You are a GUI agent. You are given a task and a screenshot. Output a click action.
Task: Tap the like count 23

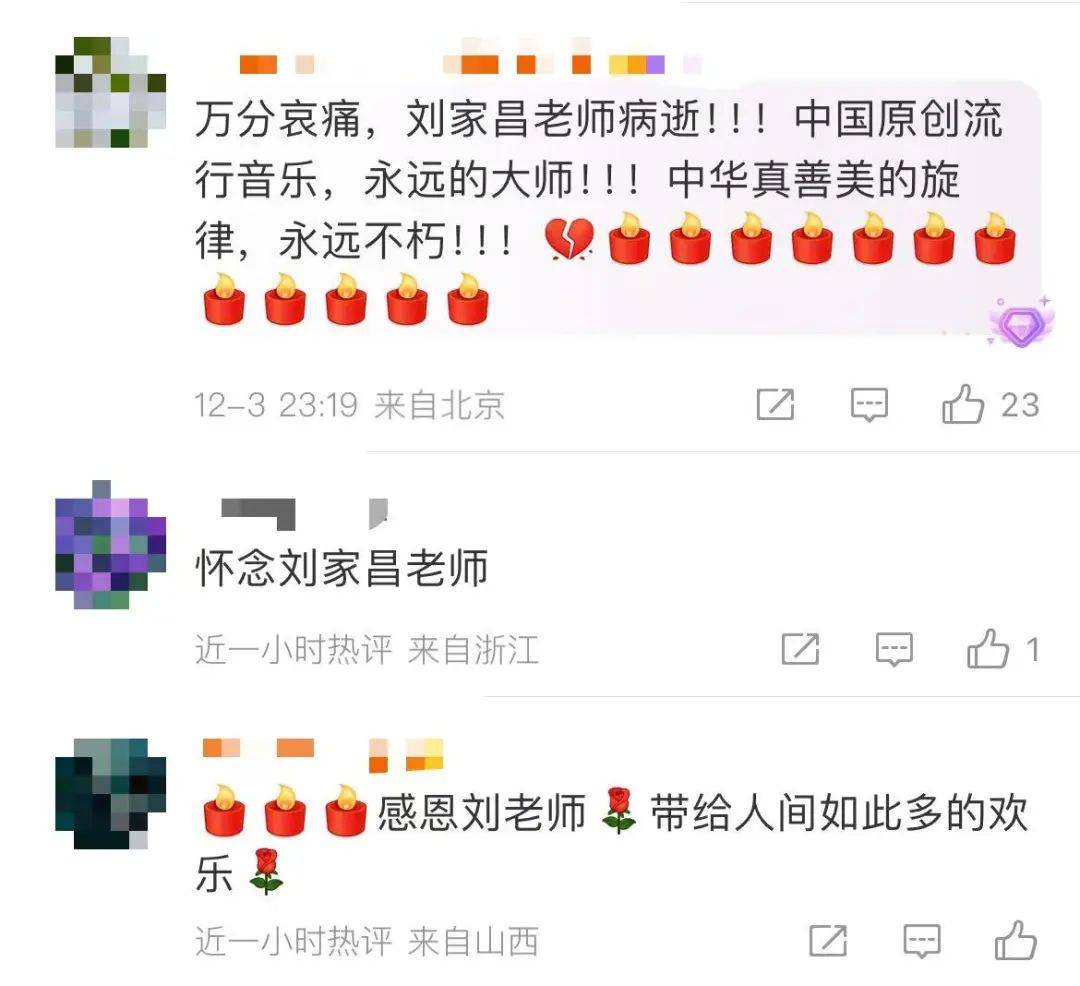(1019, 405)
